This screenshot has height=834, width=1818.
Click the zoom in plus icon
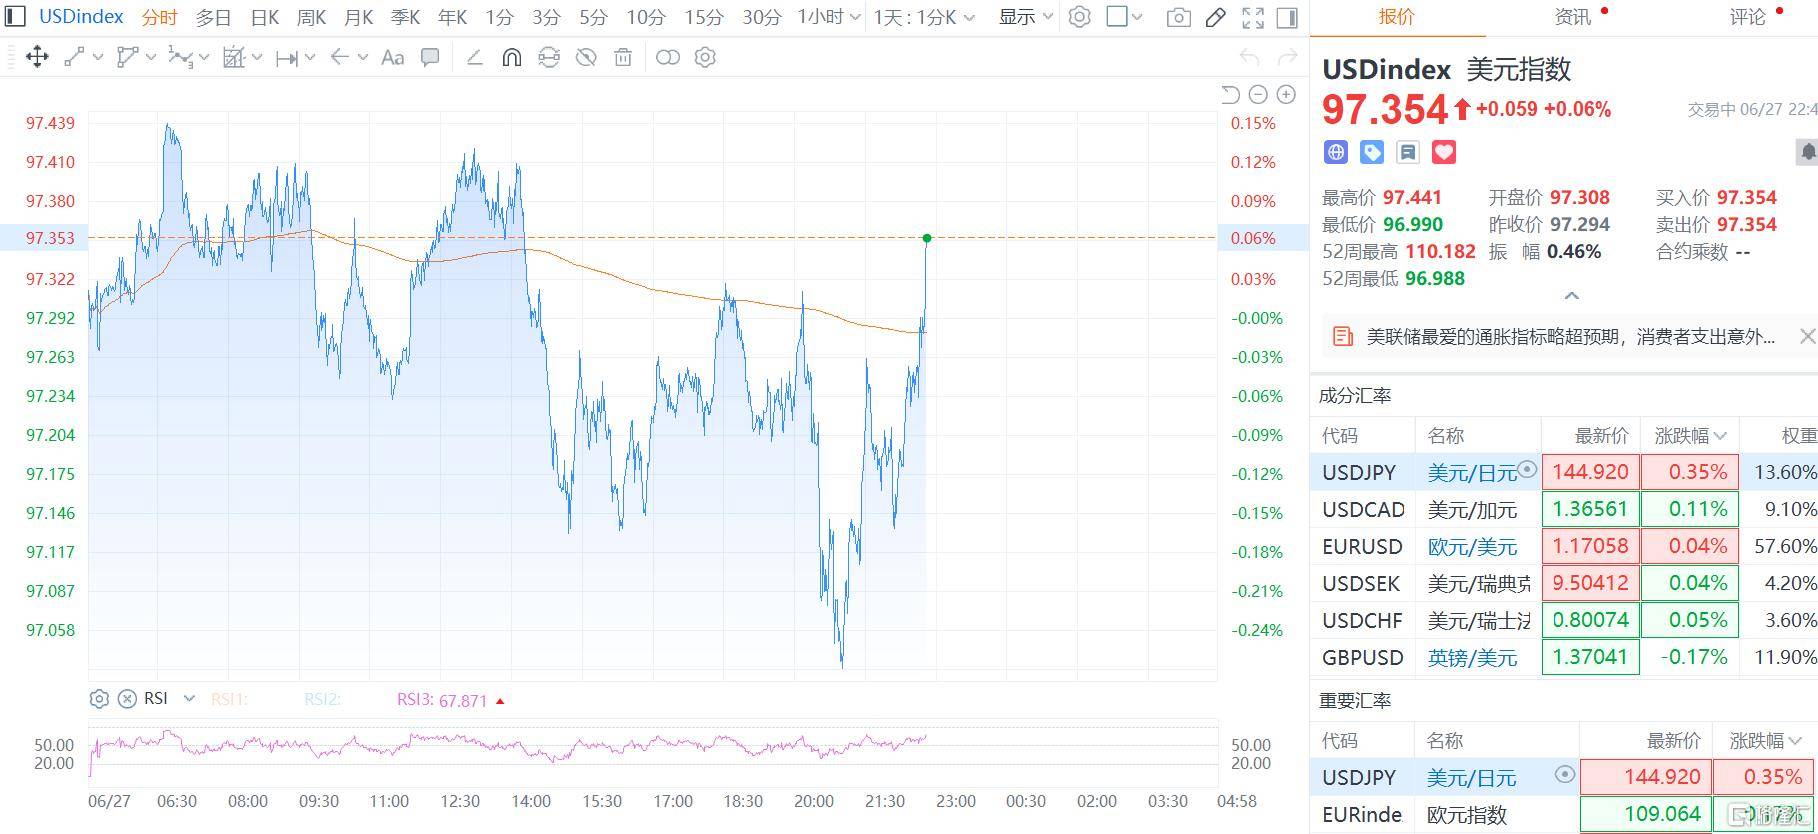(x=1286, y=94)
